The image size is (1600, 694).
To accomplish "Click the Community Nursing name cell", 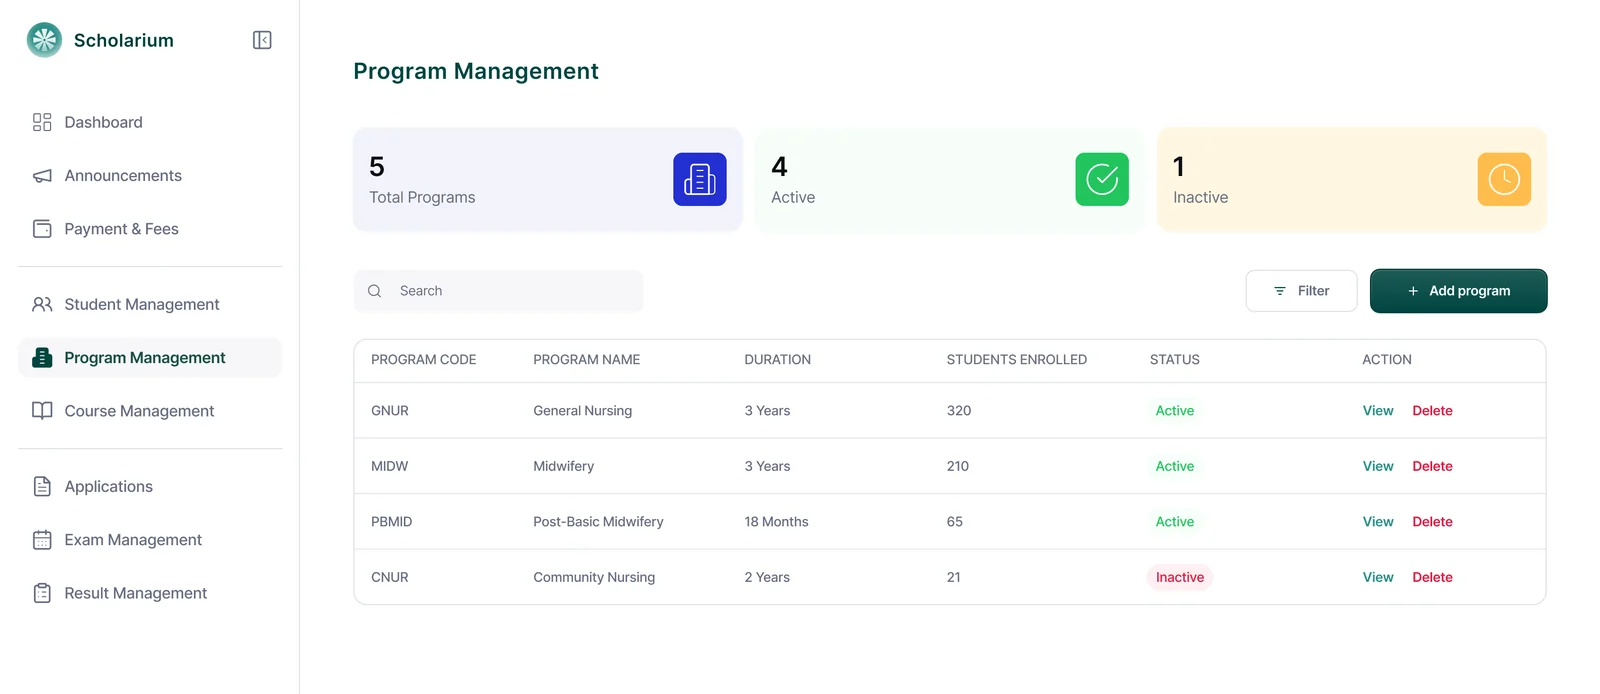I will click(x=594, y=577).
